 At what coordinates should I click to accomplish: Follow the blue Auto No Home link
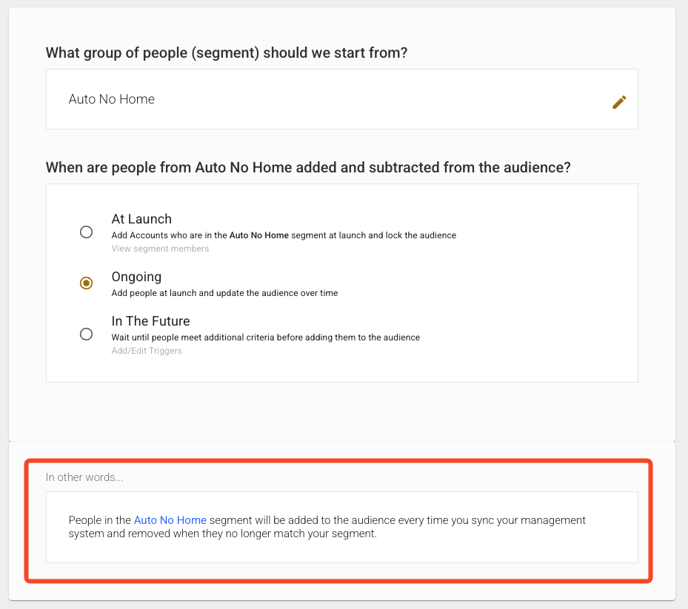point(170,520)
